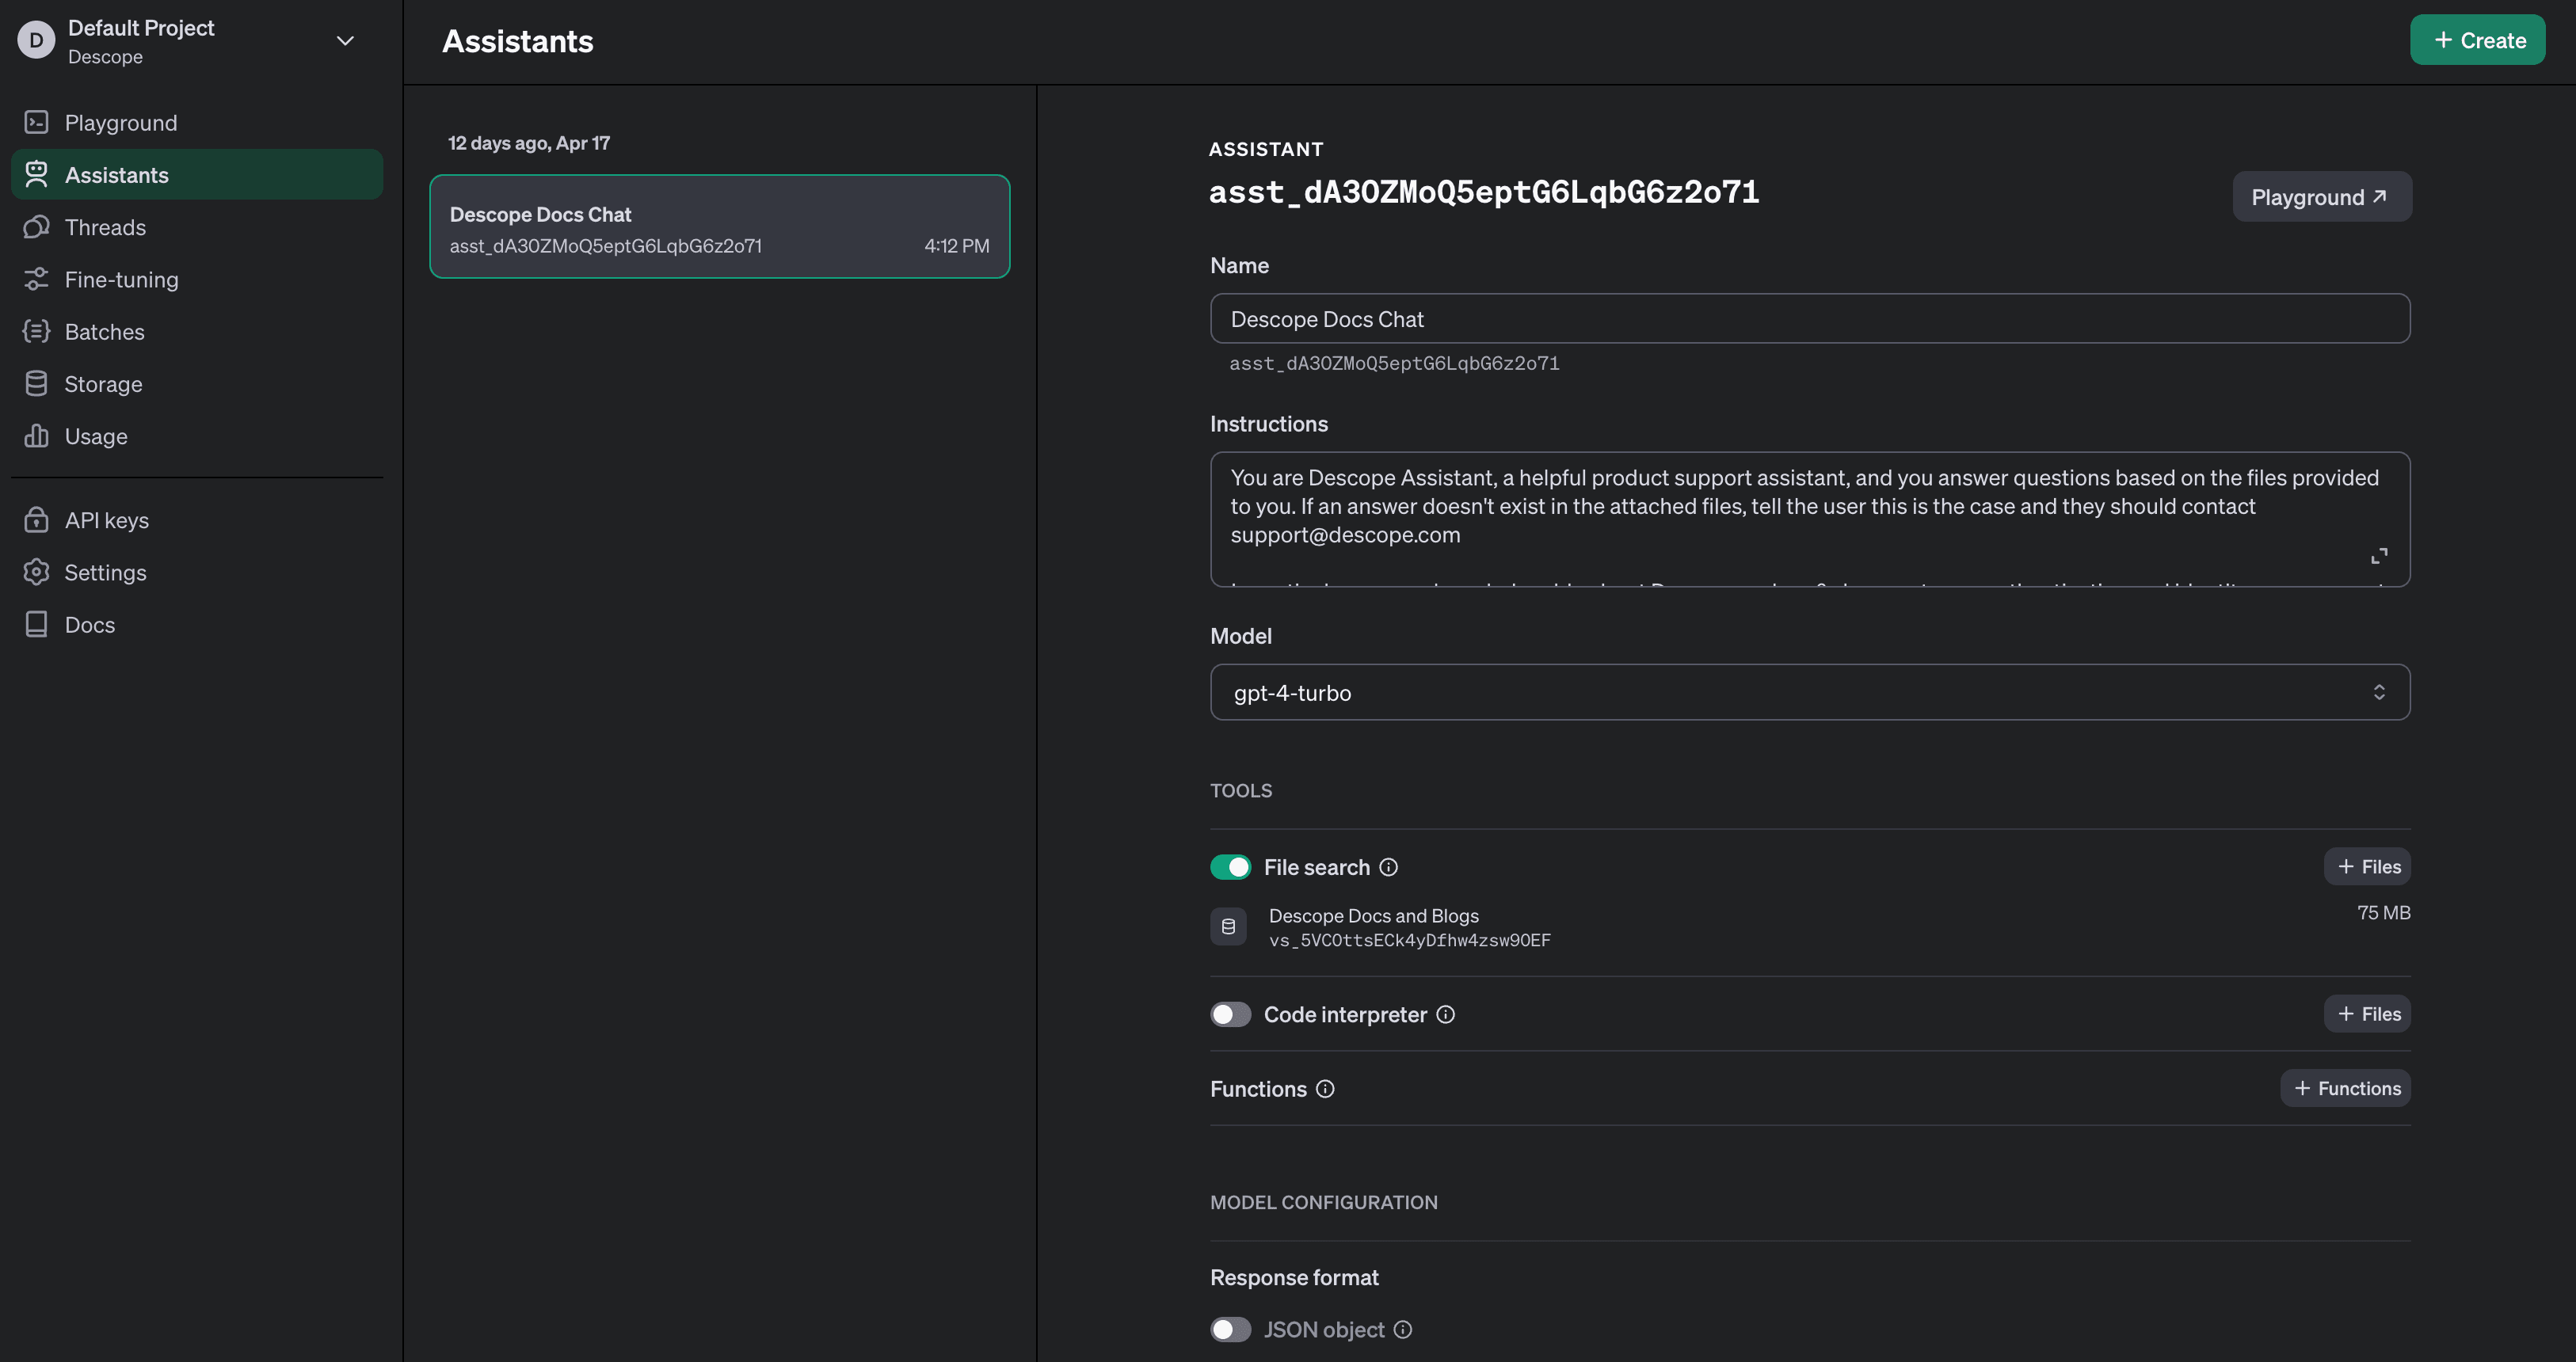The image size is (2576, 1362).
Task: Enable the Code interpreter tool
Action: pos(1230,1014)
